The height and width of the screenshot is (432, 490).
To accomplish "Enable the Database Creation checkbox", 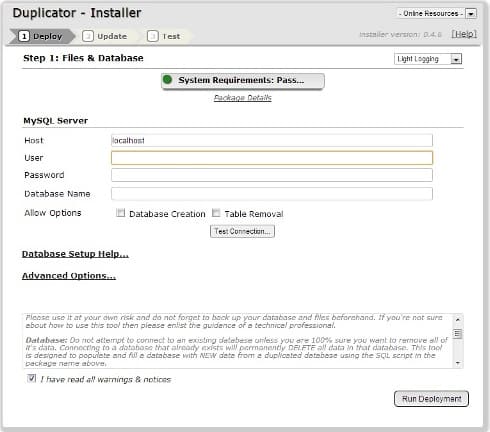I will (x=120, y=213).
